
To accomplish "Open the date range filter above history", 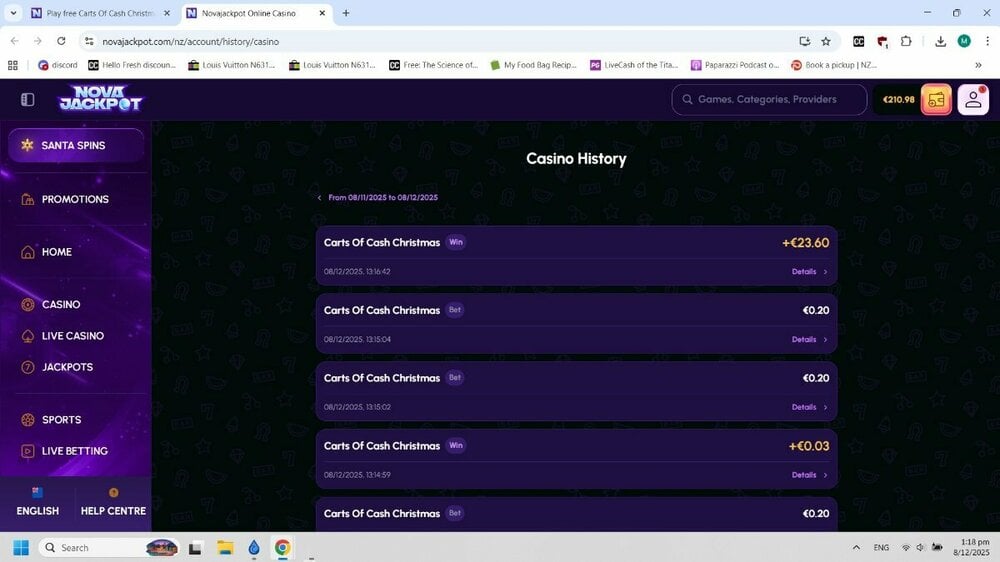I will [x=378, y=198].
